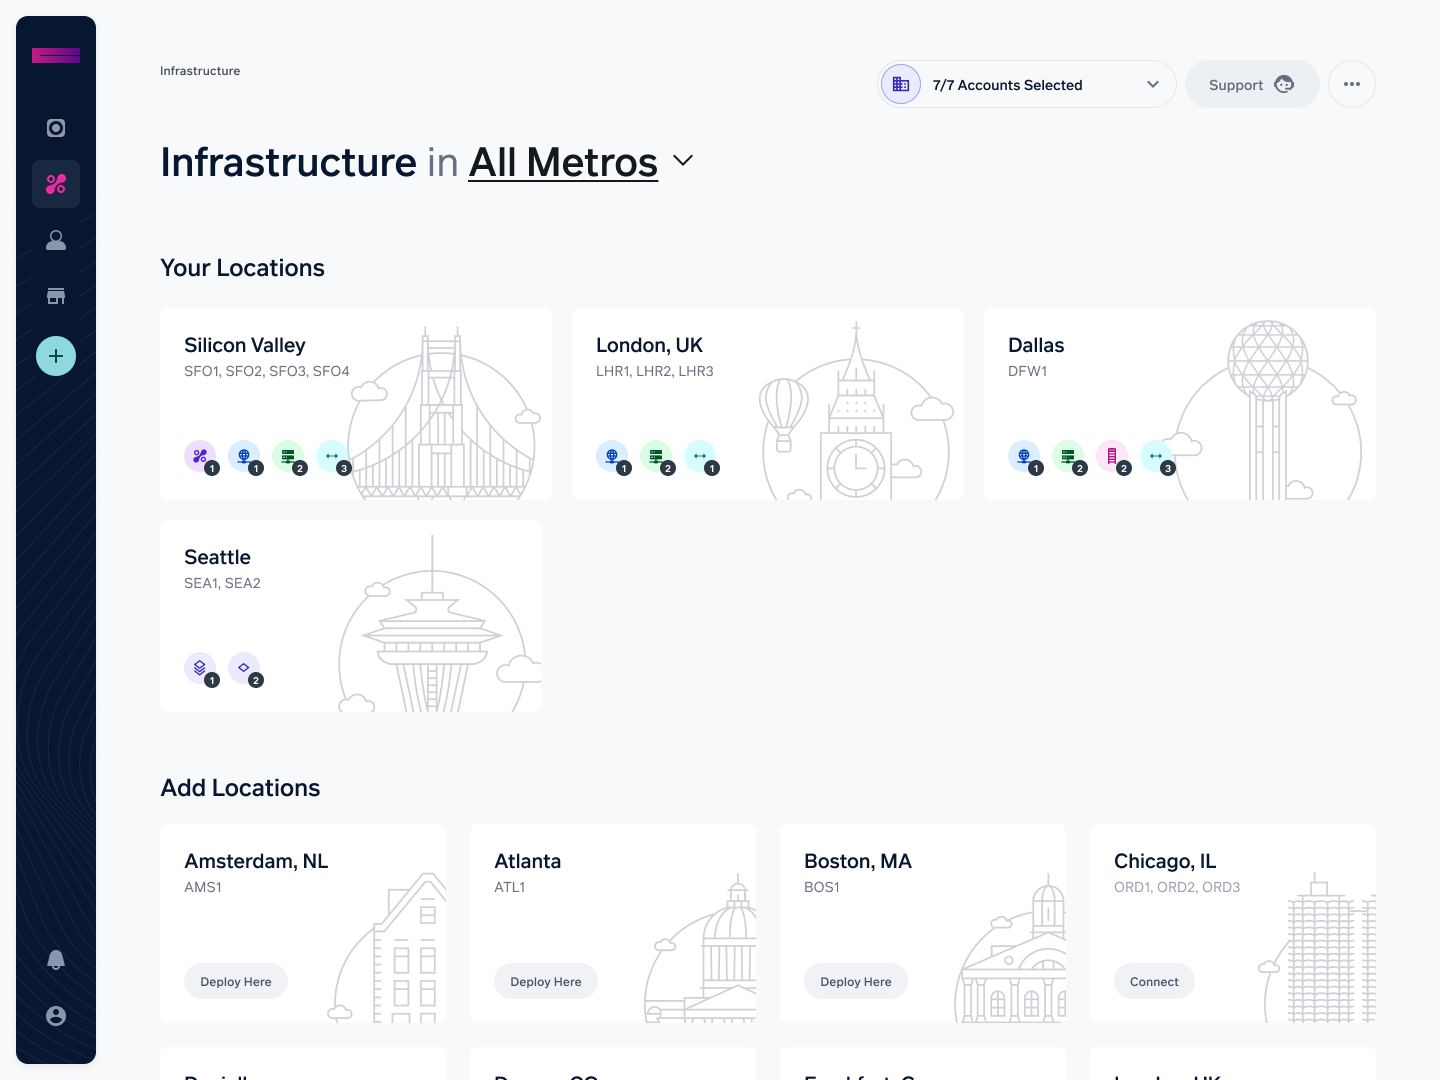Image resolution: width=1440 pixels, height=1080 pixels.
Task: Click Deploy Here in Amsterdam, NL card
Action: pyautogui.click(x=236, y=981)
